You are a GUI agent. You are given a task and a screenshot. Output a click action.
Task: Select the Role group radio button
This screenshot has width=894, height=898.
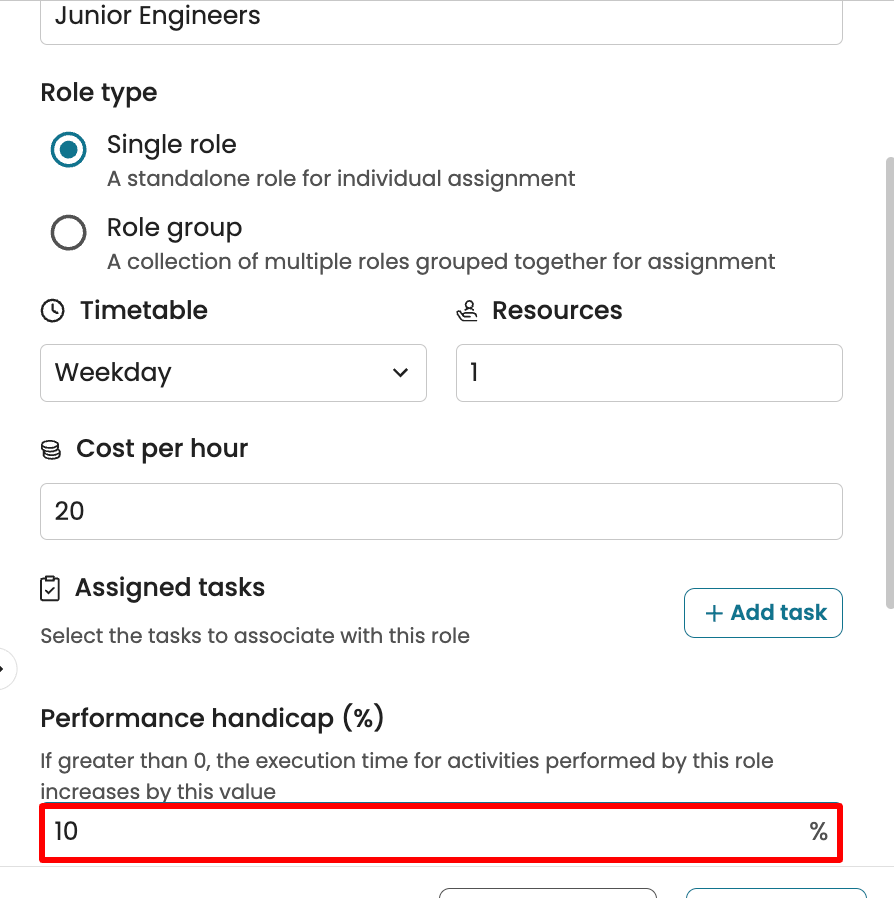tap(68, 234)
